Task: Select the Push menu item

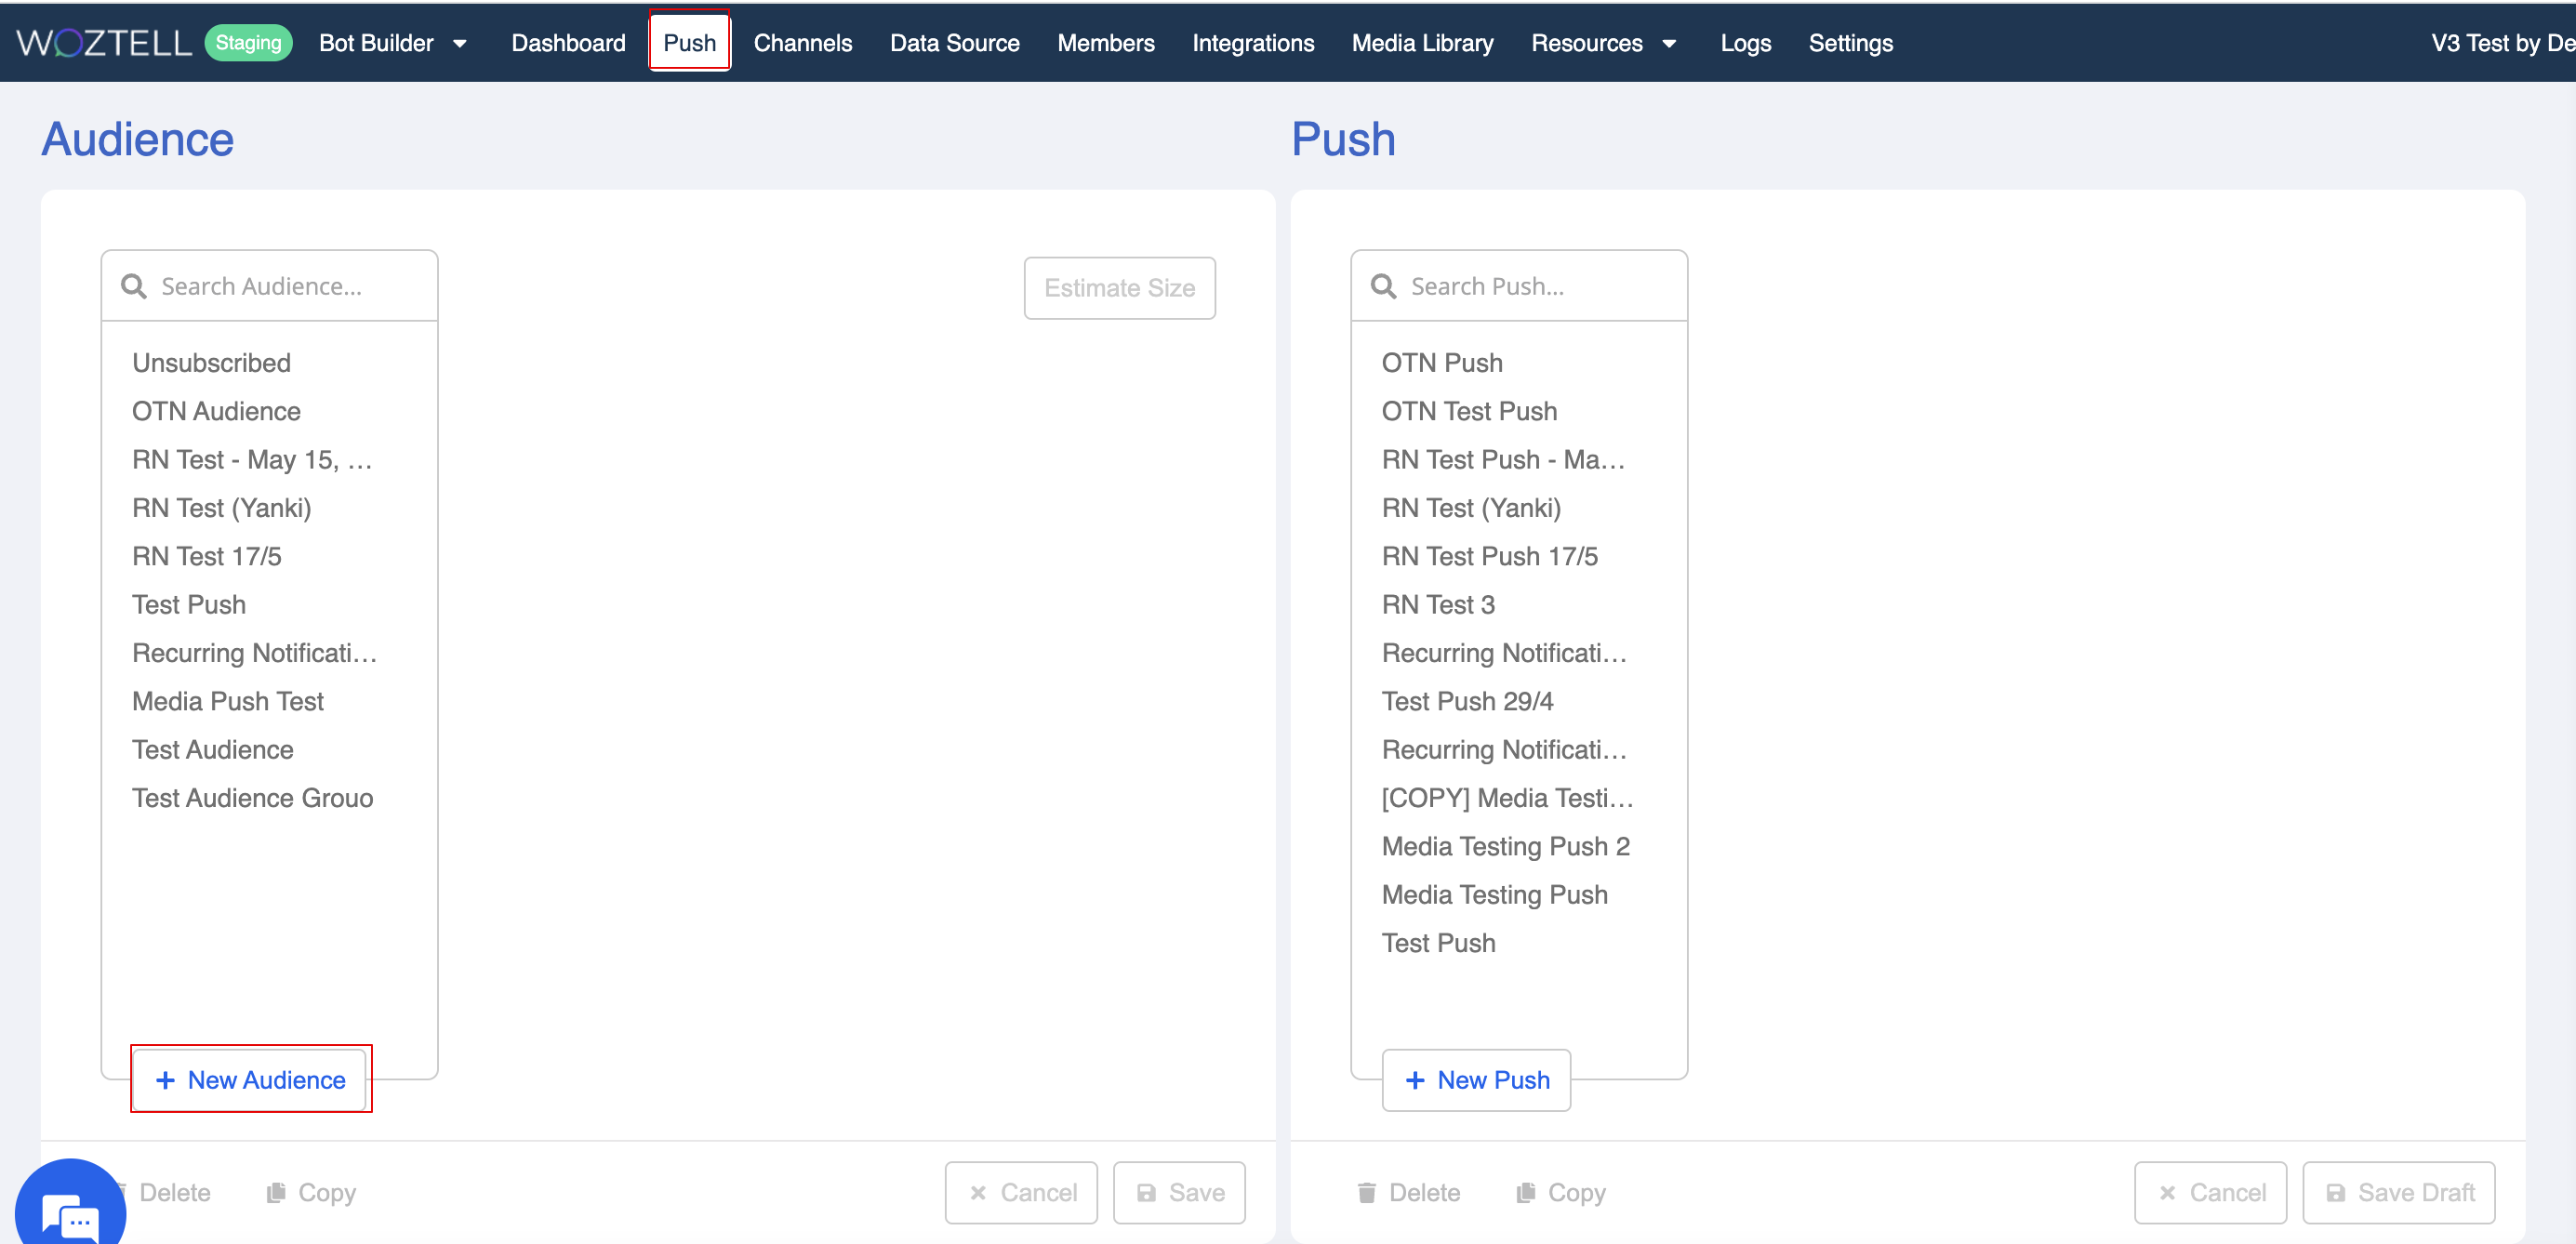Action: coord(689,43)
